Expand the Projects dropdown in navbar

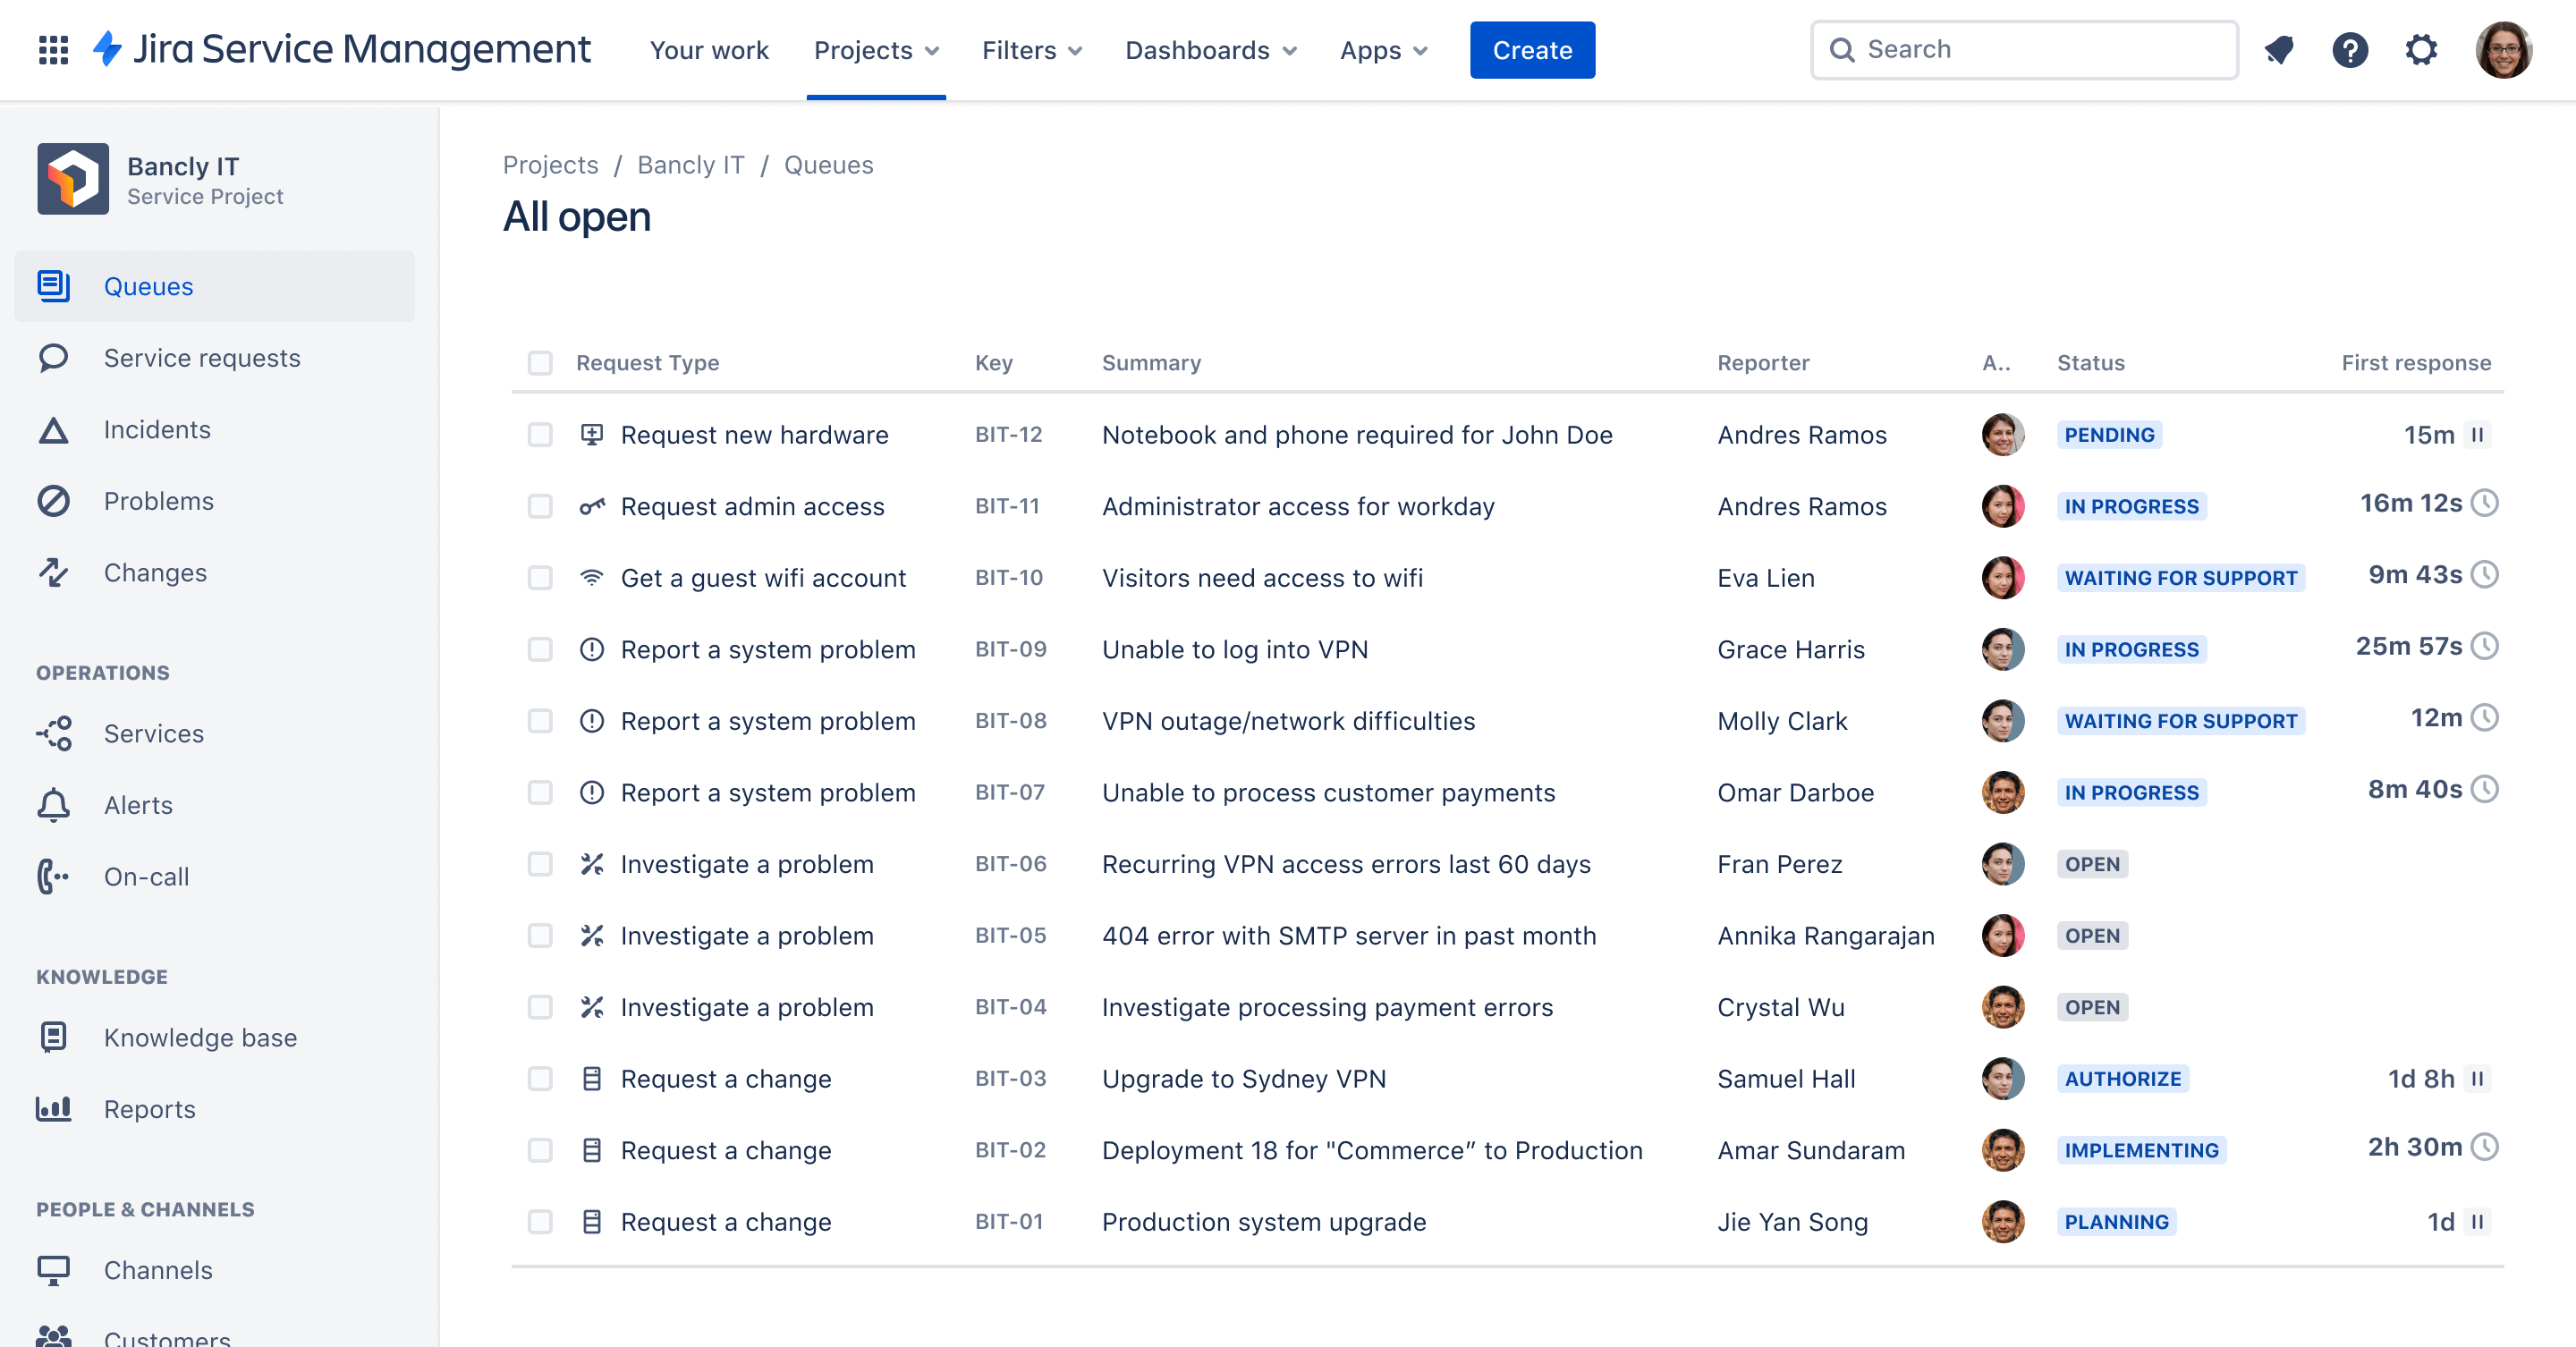coord(877,49)
